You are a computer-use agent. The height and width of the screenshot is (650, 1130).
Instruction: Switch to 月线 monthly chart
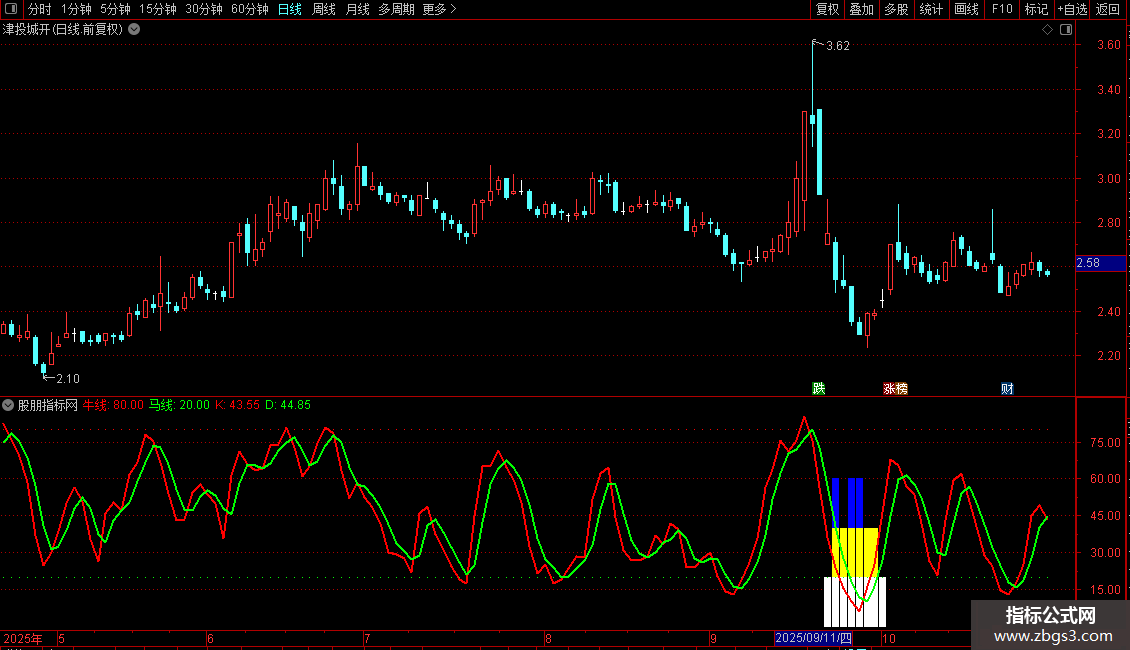(357, 9)
